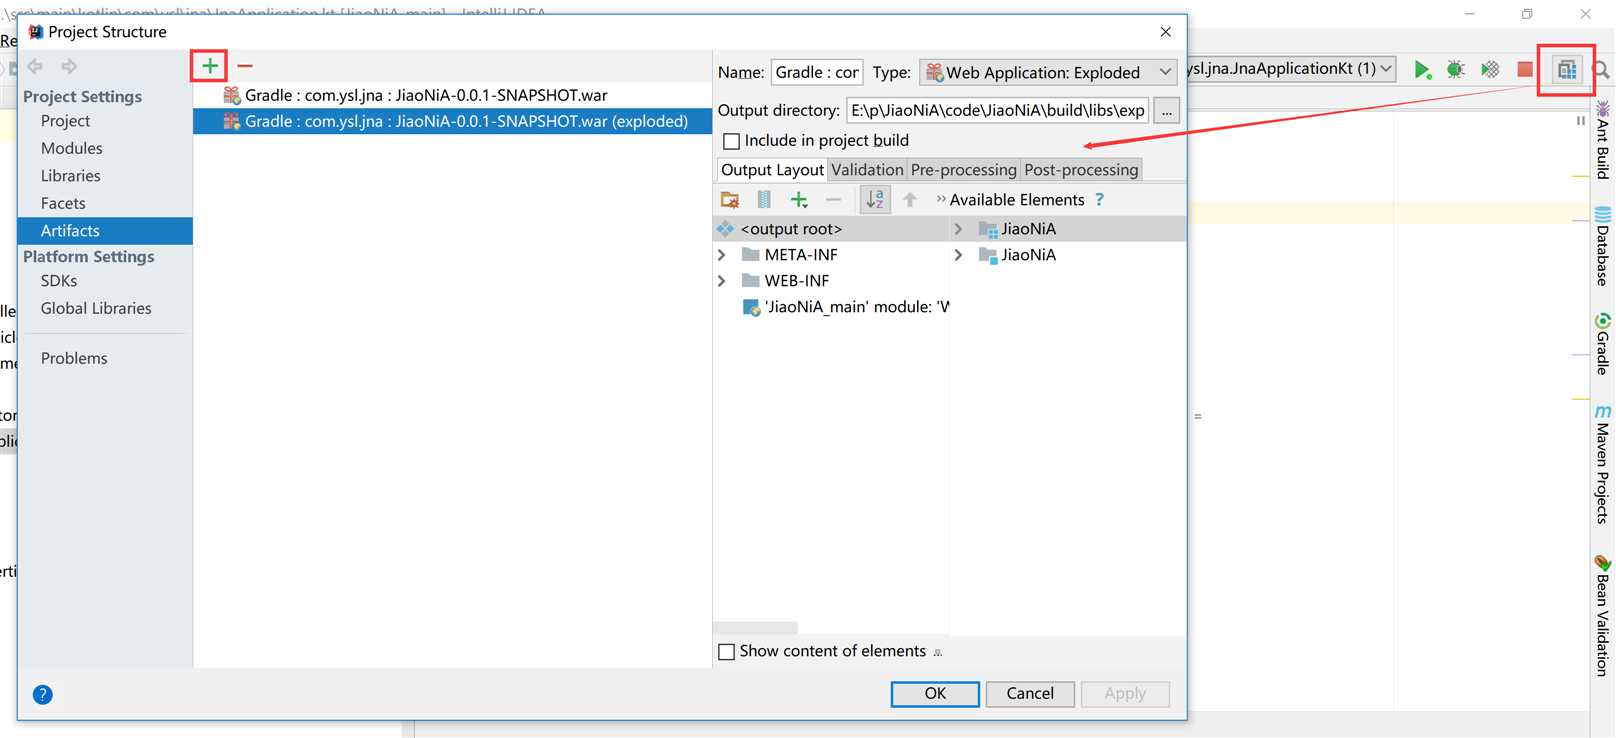This screenshot has width=1616, height=738.
Task: Expand the hidden toolbar items chevron beside Available Elements
Action: pos(941,199)
